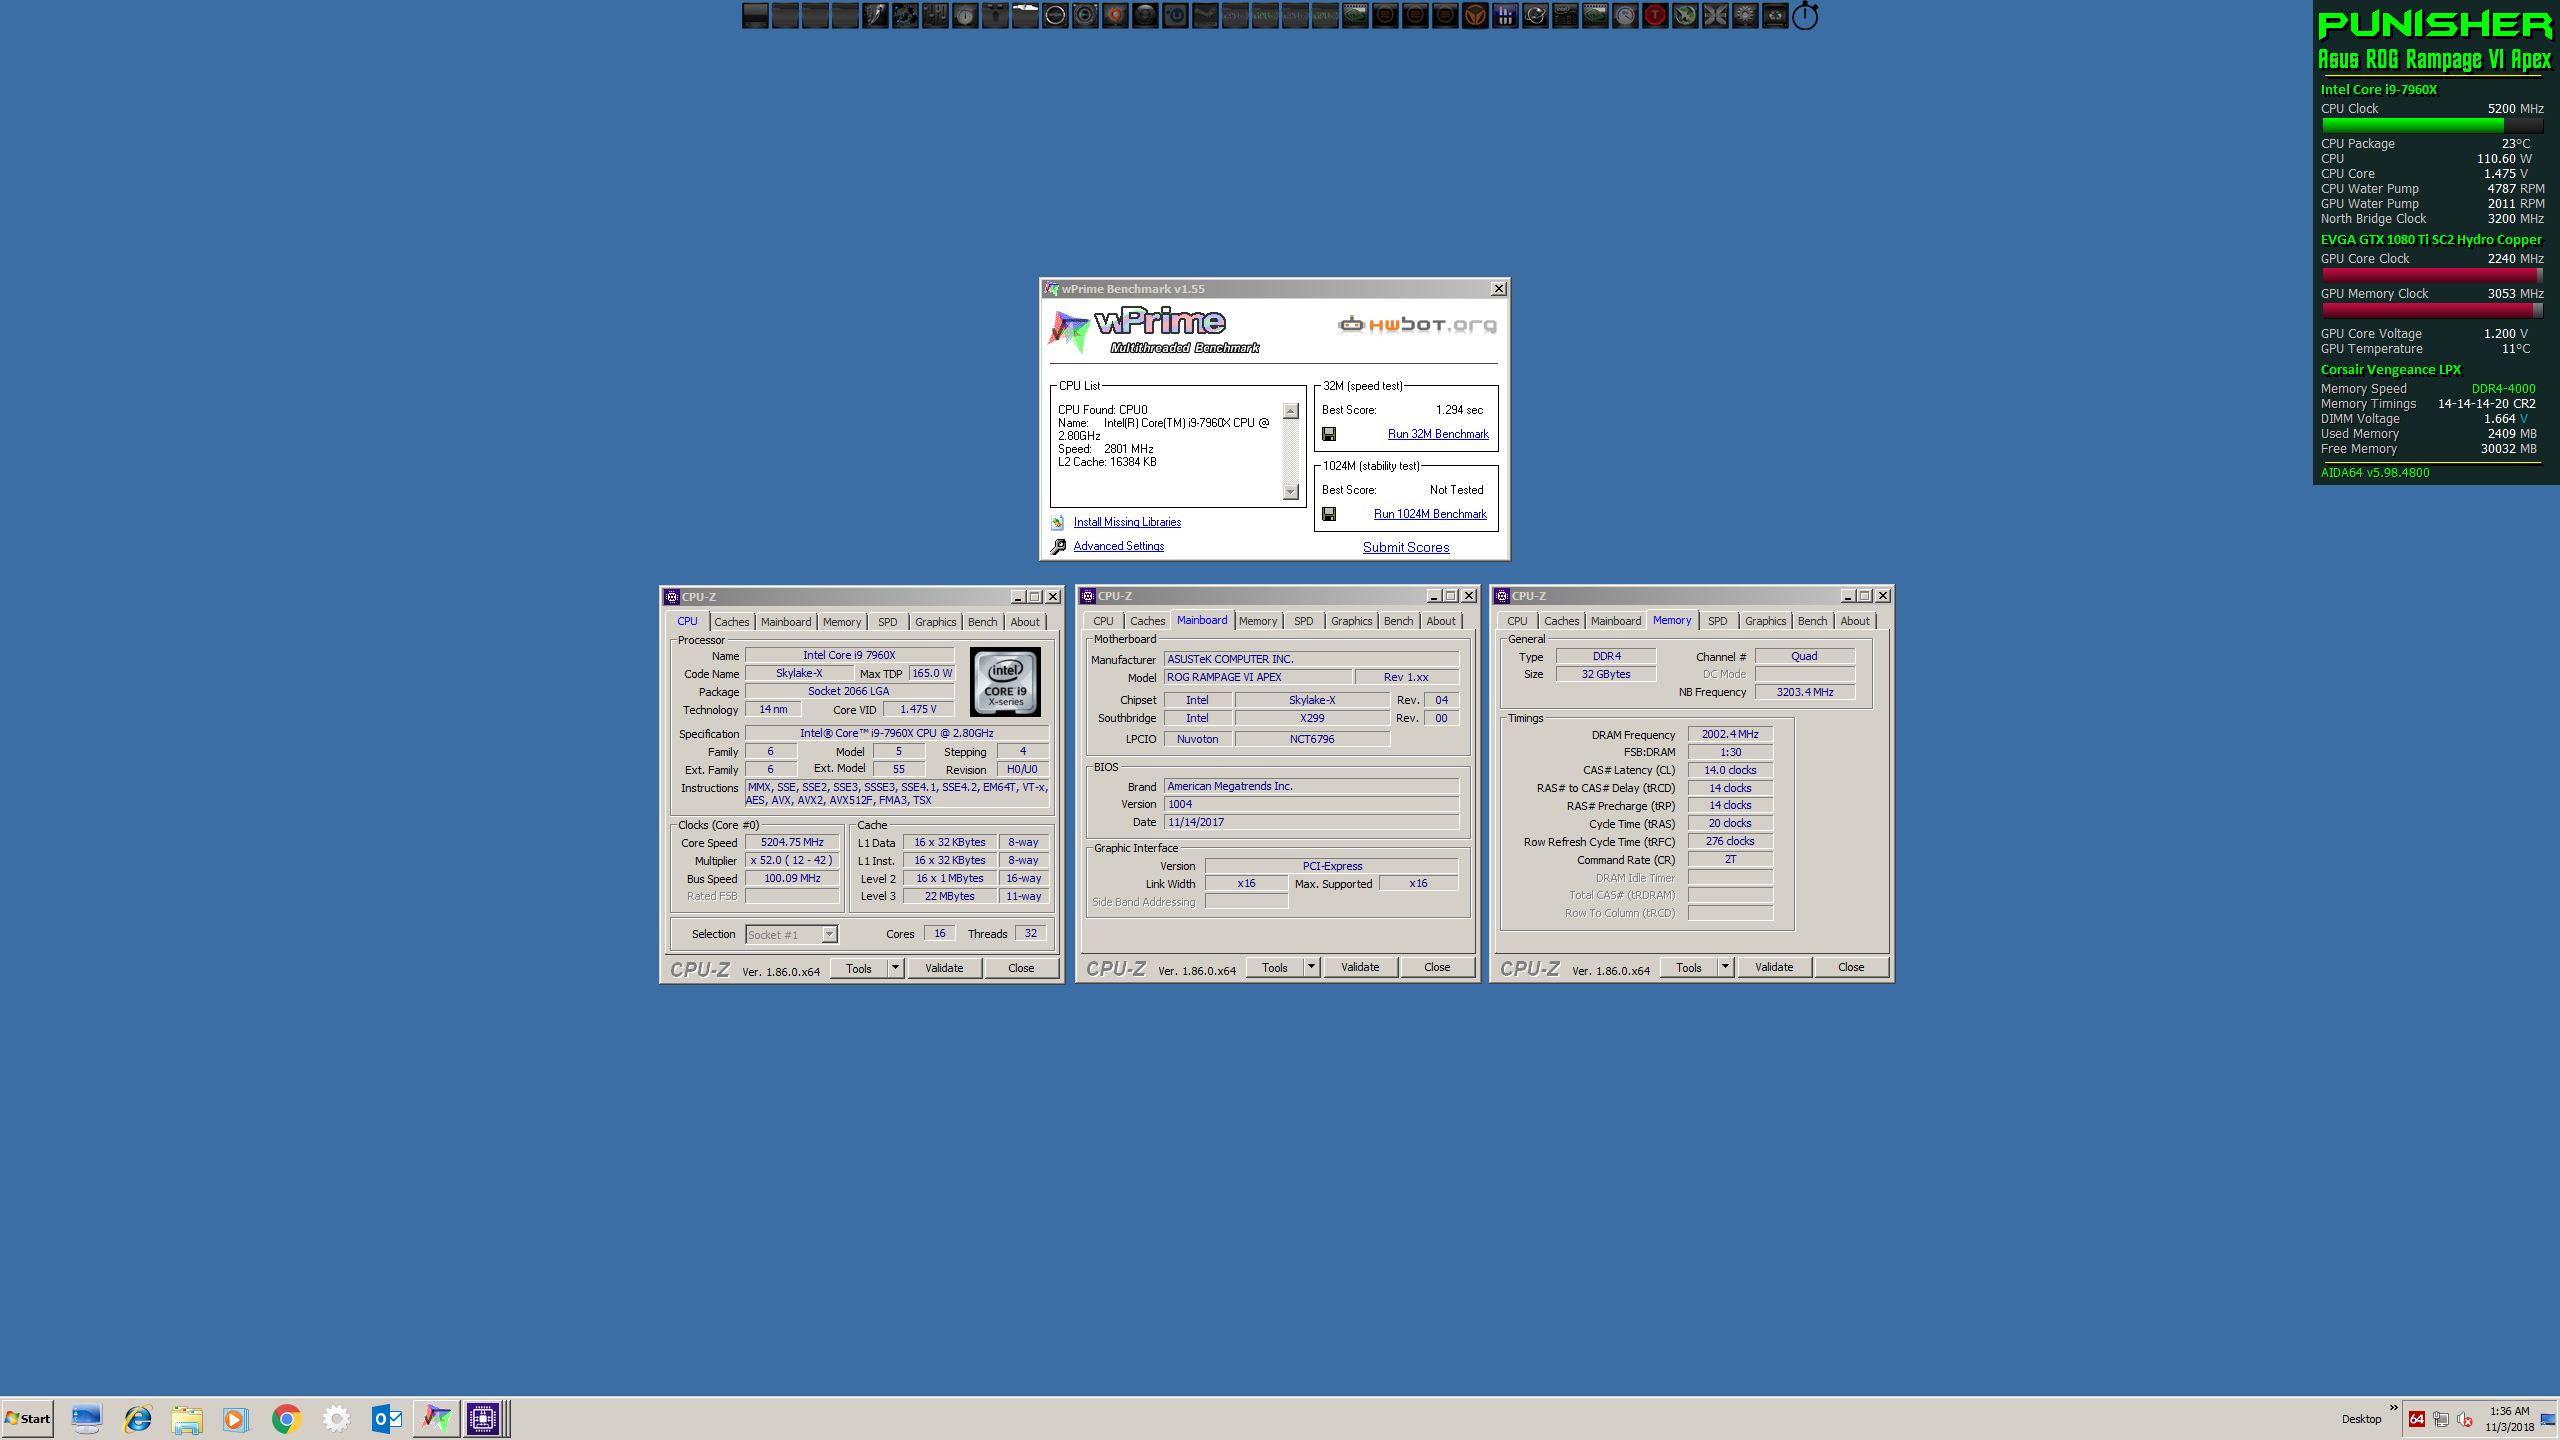Open Windows Explorer folder icon on taskbar
The width and height of the screenshot is (2560, 1440).
click(187, 1418)
